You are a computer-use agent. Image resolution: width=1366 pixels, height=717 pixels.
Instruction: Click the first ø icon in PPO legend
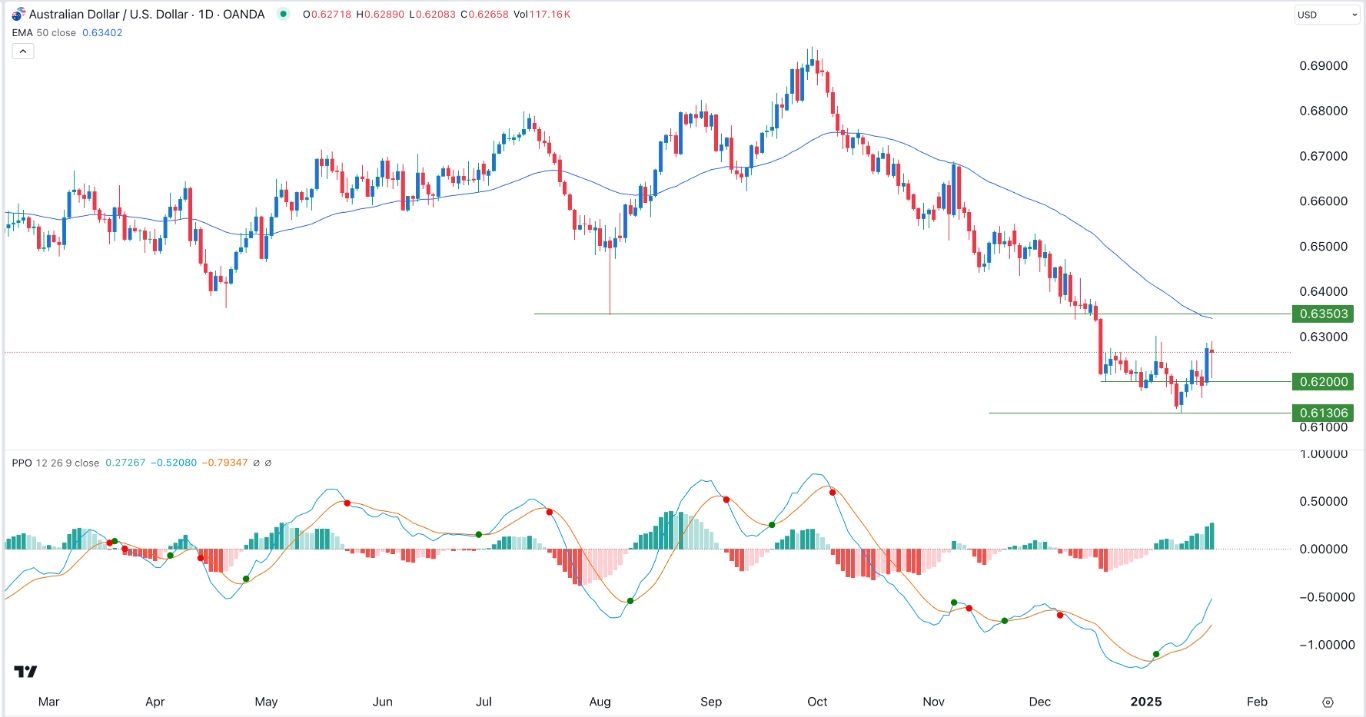256,462
